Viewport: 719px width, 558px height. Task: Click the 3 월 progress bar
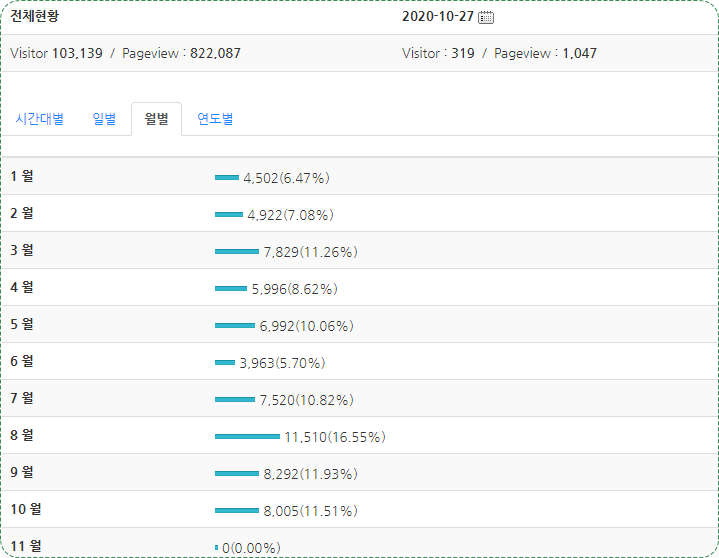237,251
